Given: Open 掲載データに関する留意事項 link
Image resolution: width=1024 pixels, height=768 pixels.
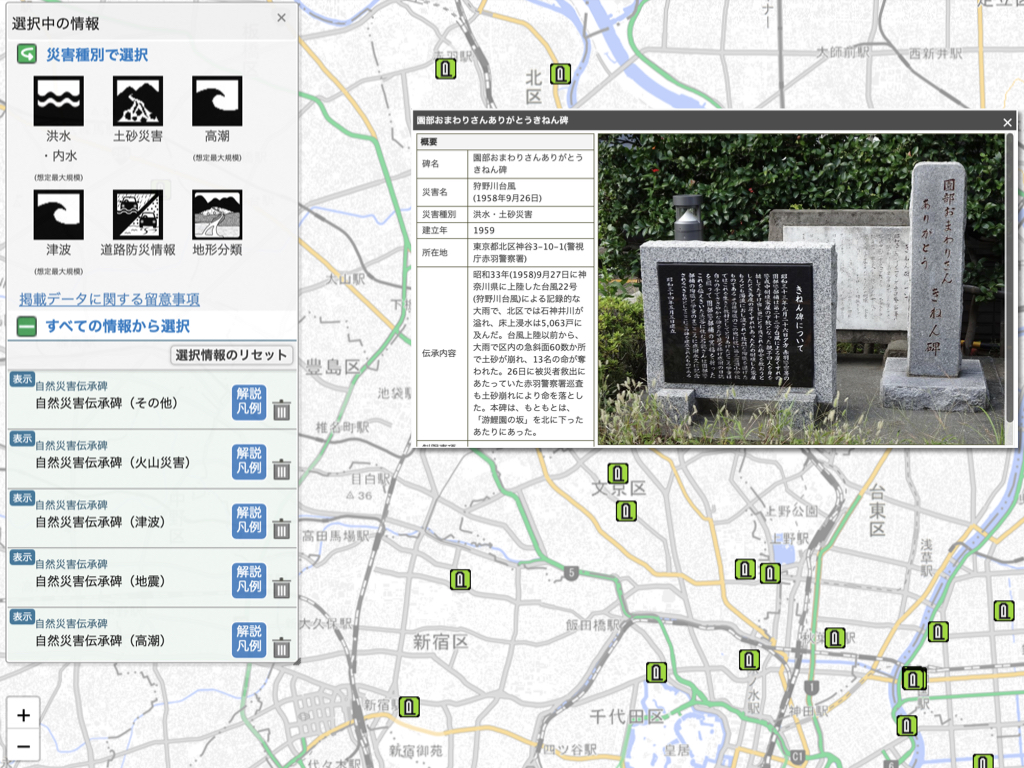Looking at the screenshot, I should [x=109, y=299].
